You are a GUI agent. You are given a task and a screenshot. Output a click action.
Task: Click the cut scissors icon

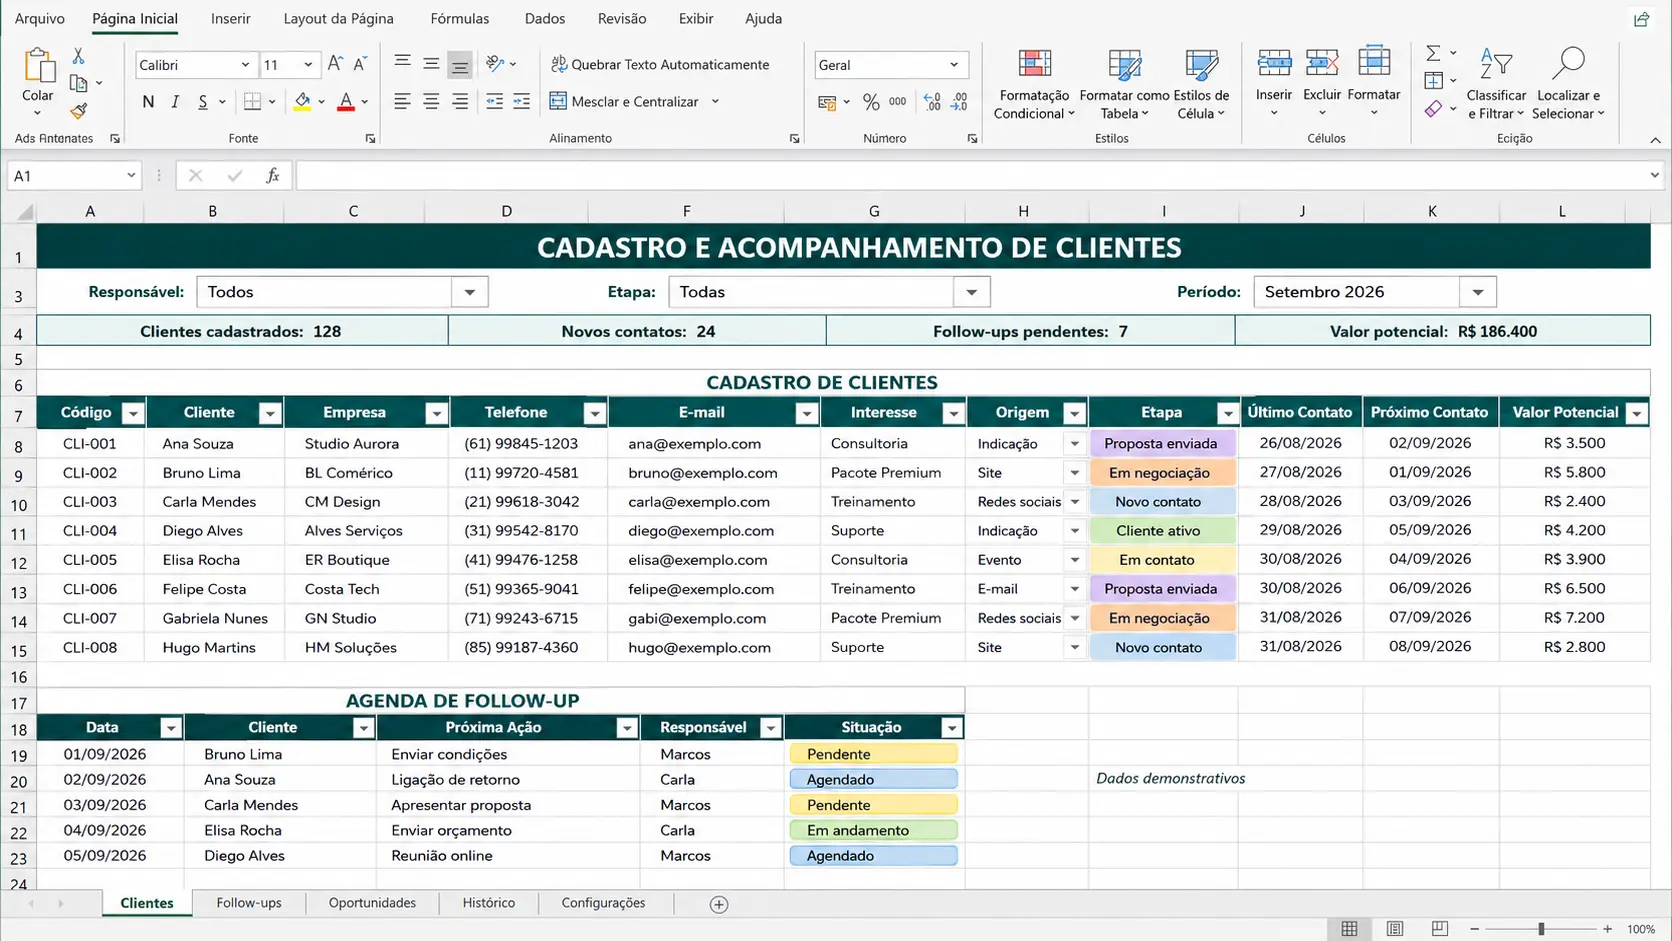(x=78, y=56)
